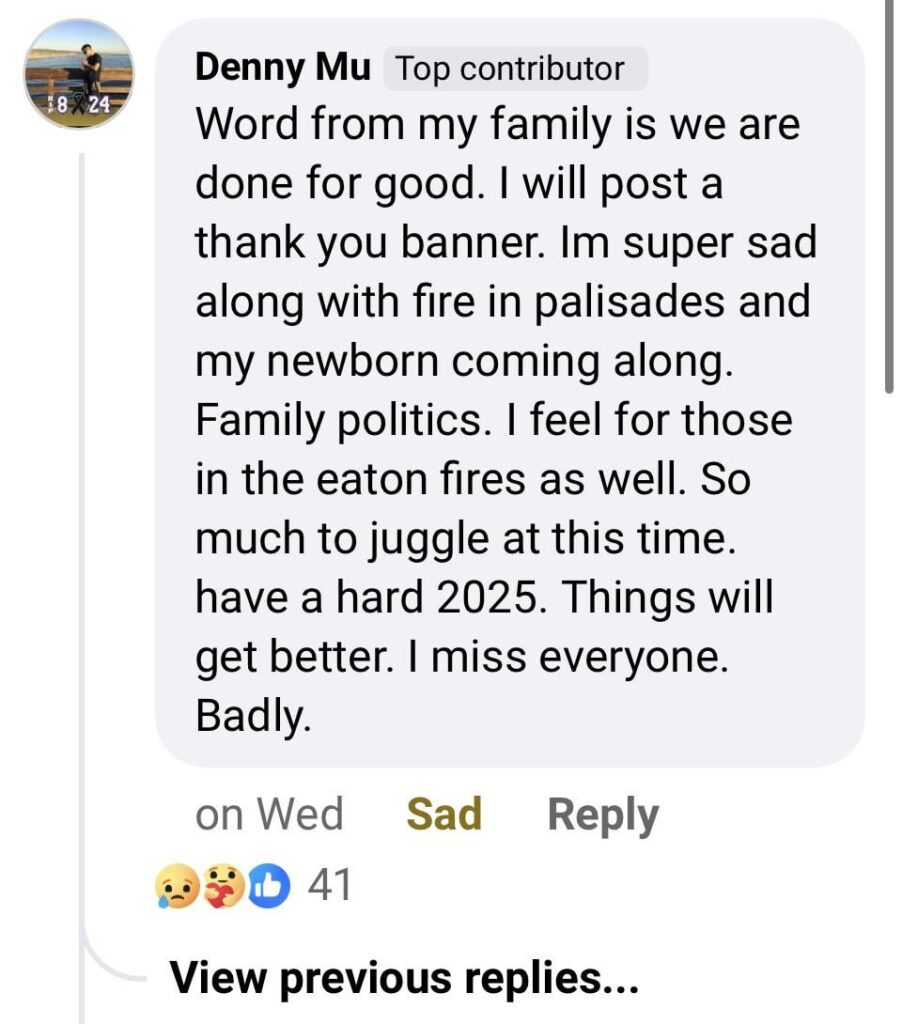Tap the gold Sad reaction indicator
Viewport: 902px width, 1024px height.
point(443,814)
